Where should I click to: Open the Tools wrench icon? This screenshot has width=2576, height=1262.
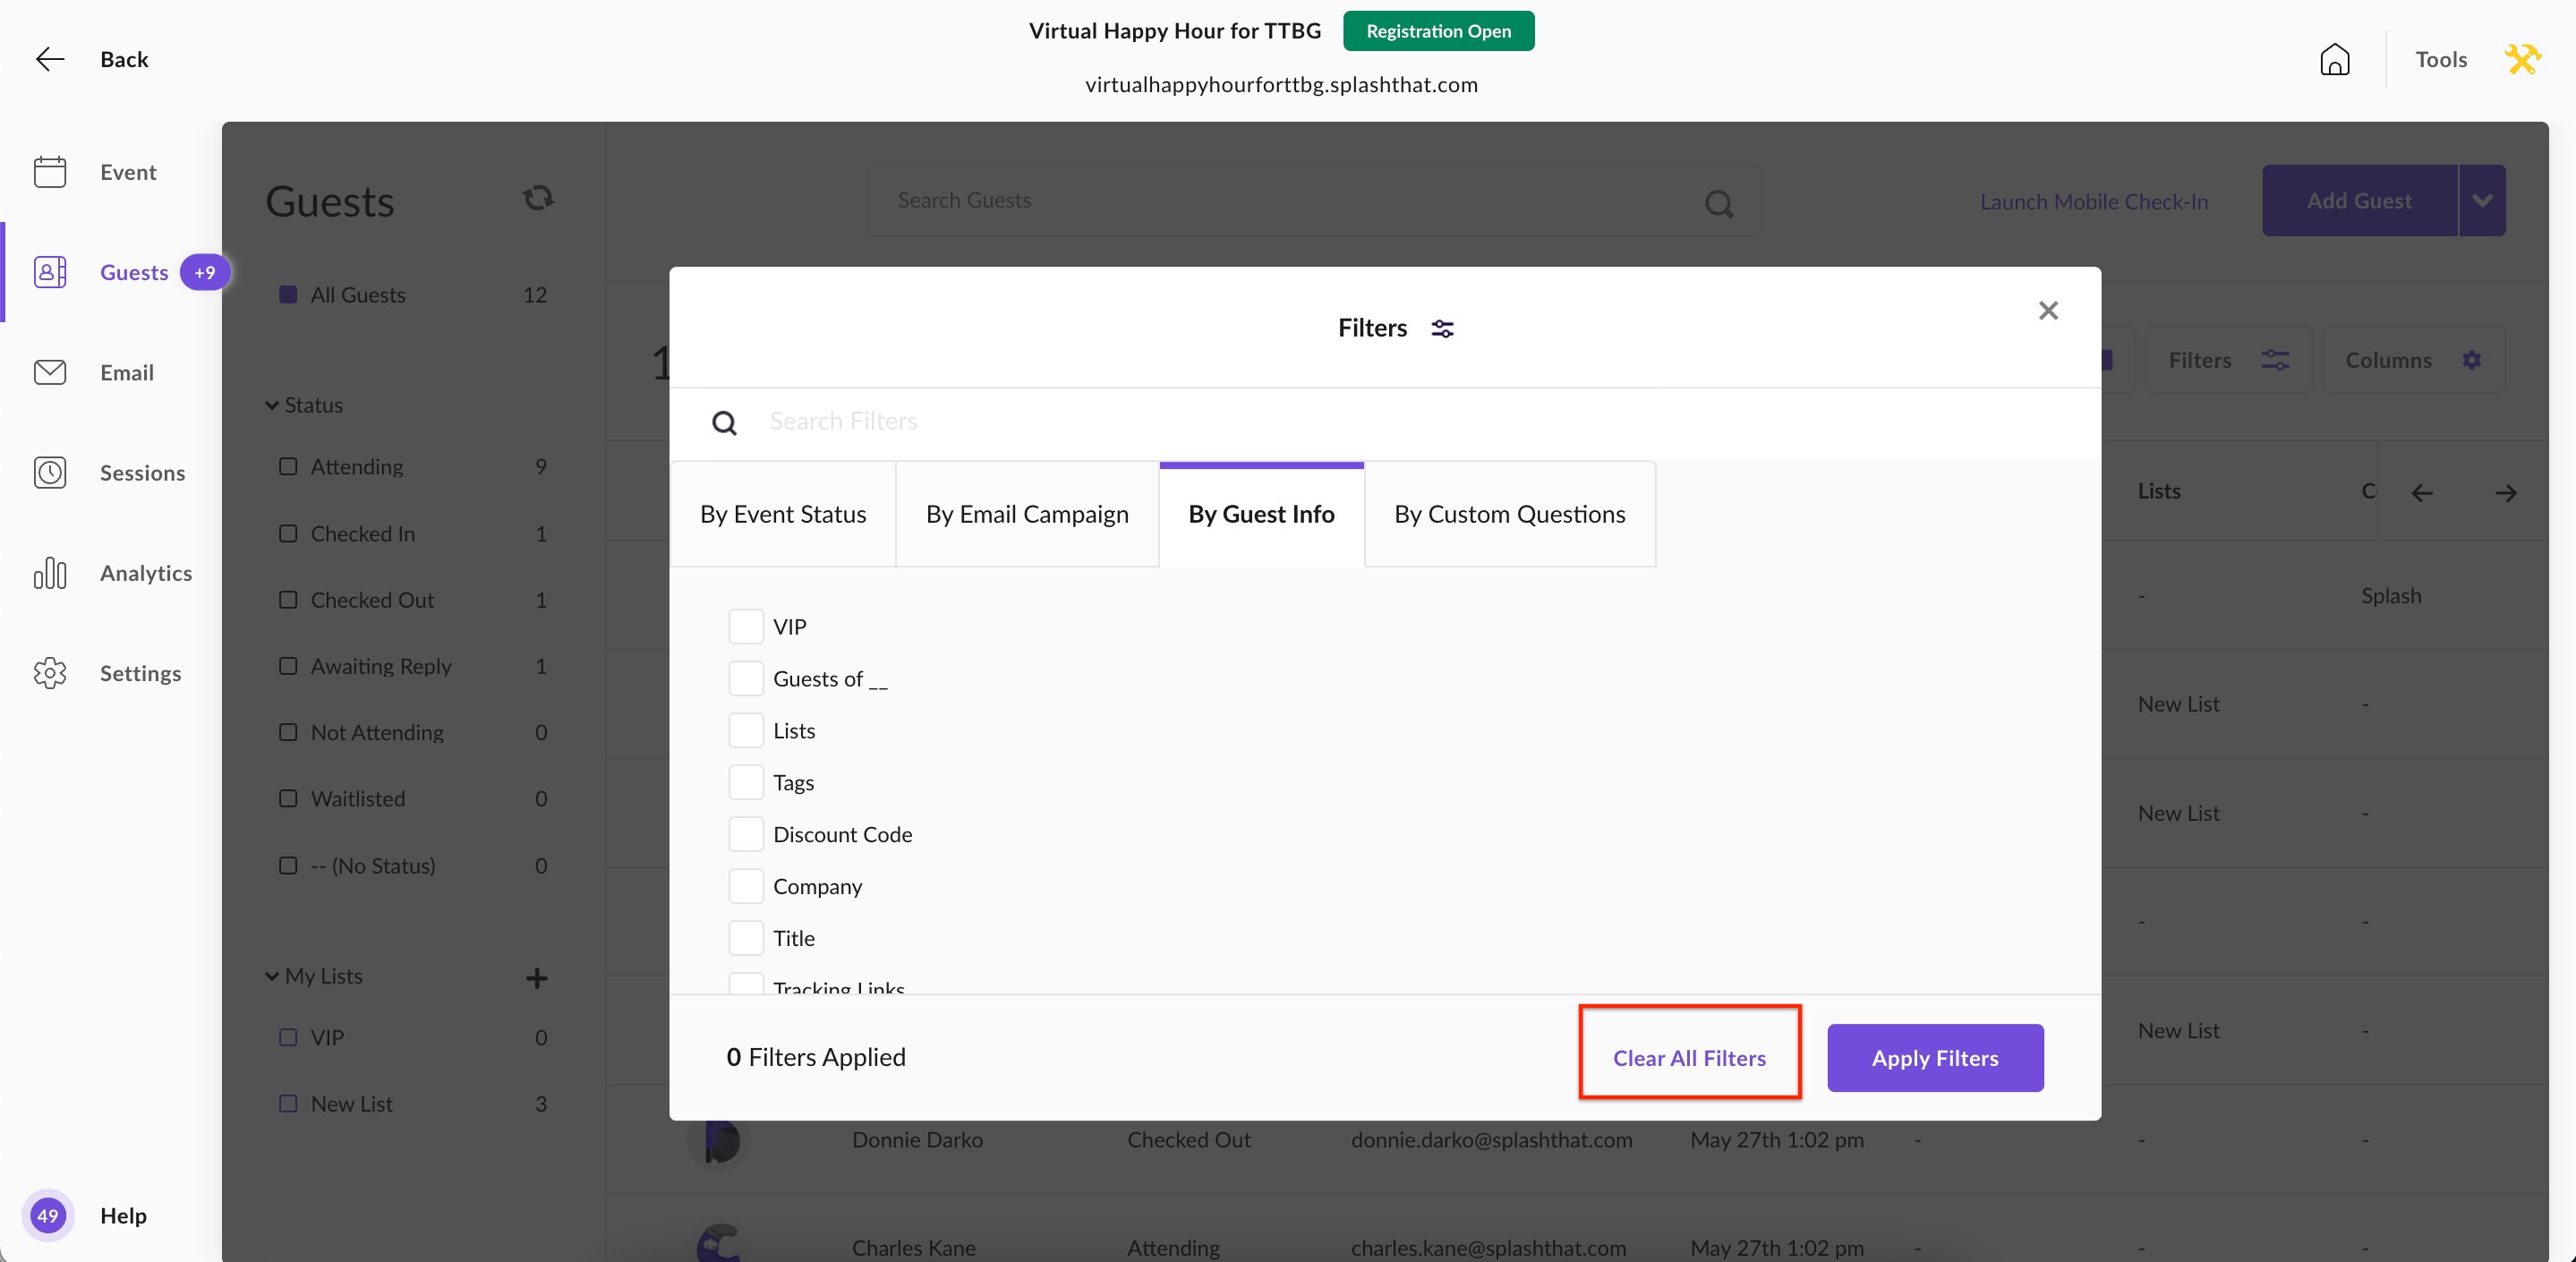click(x=2522, y=59)
